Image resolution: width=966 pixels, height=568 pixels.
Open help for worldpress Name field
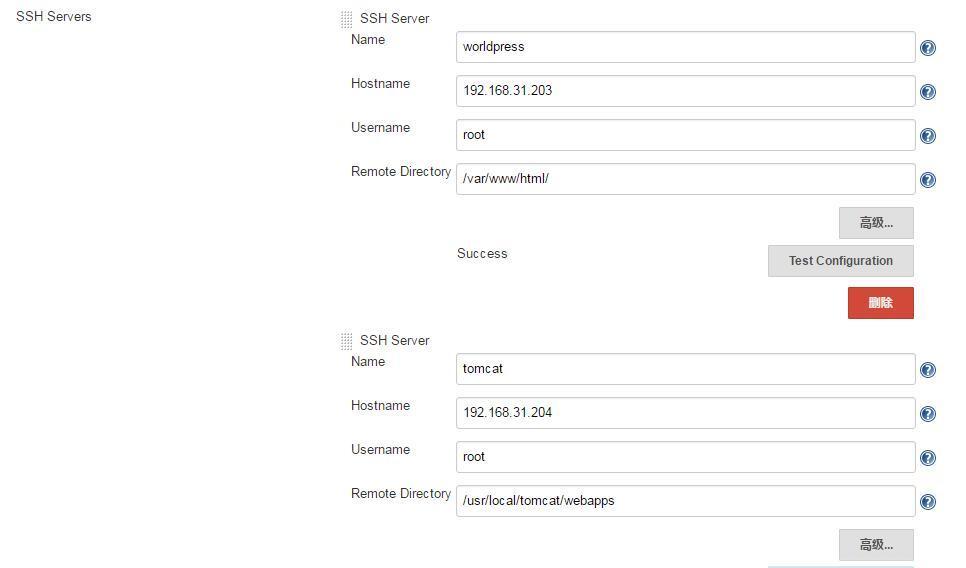coord(928,47)
